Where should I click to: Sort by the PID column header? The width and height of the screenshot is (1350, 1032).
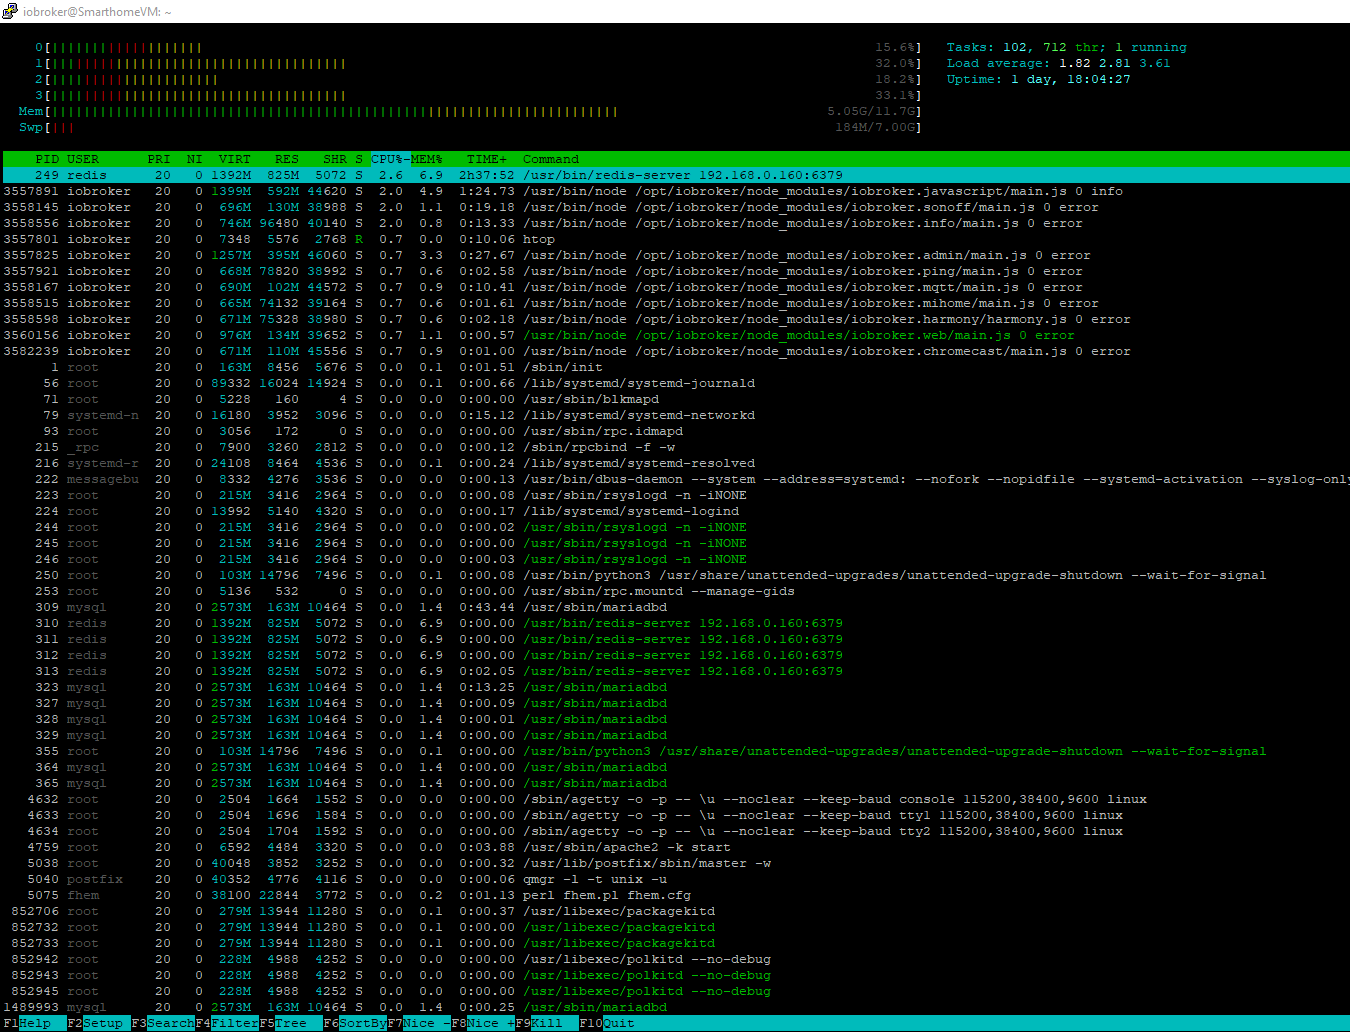point(47,159)
